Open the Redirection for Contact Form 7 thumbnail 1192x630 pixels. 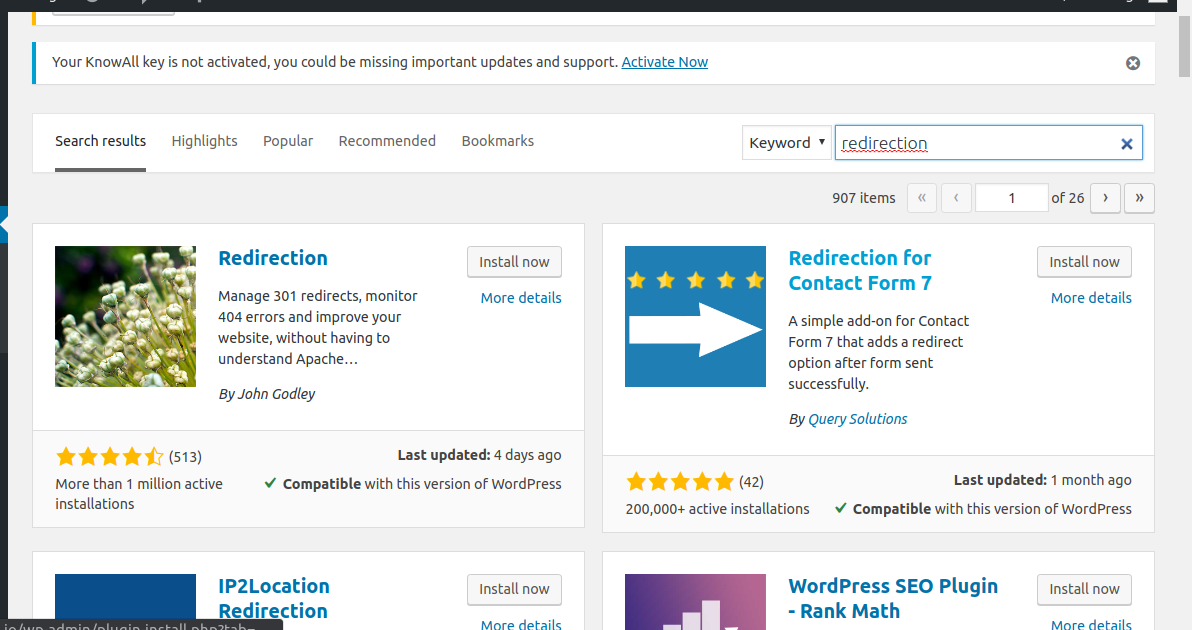point(696,316)
